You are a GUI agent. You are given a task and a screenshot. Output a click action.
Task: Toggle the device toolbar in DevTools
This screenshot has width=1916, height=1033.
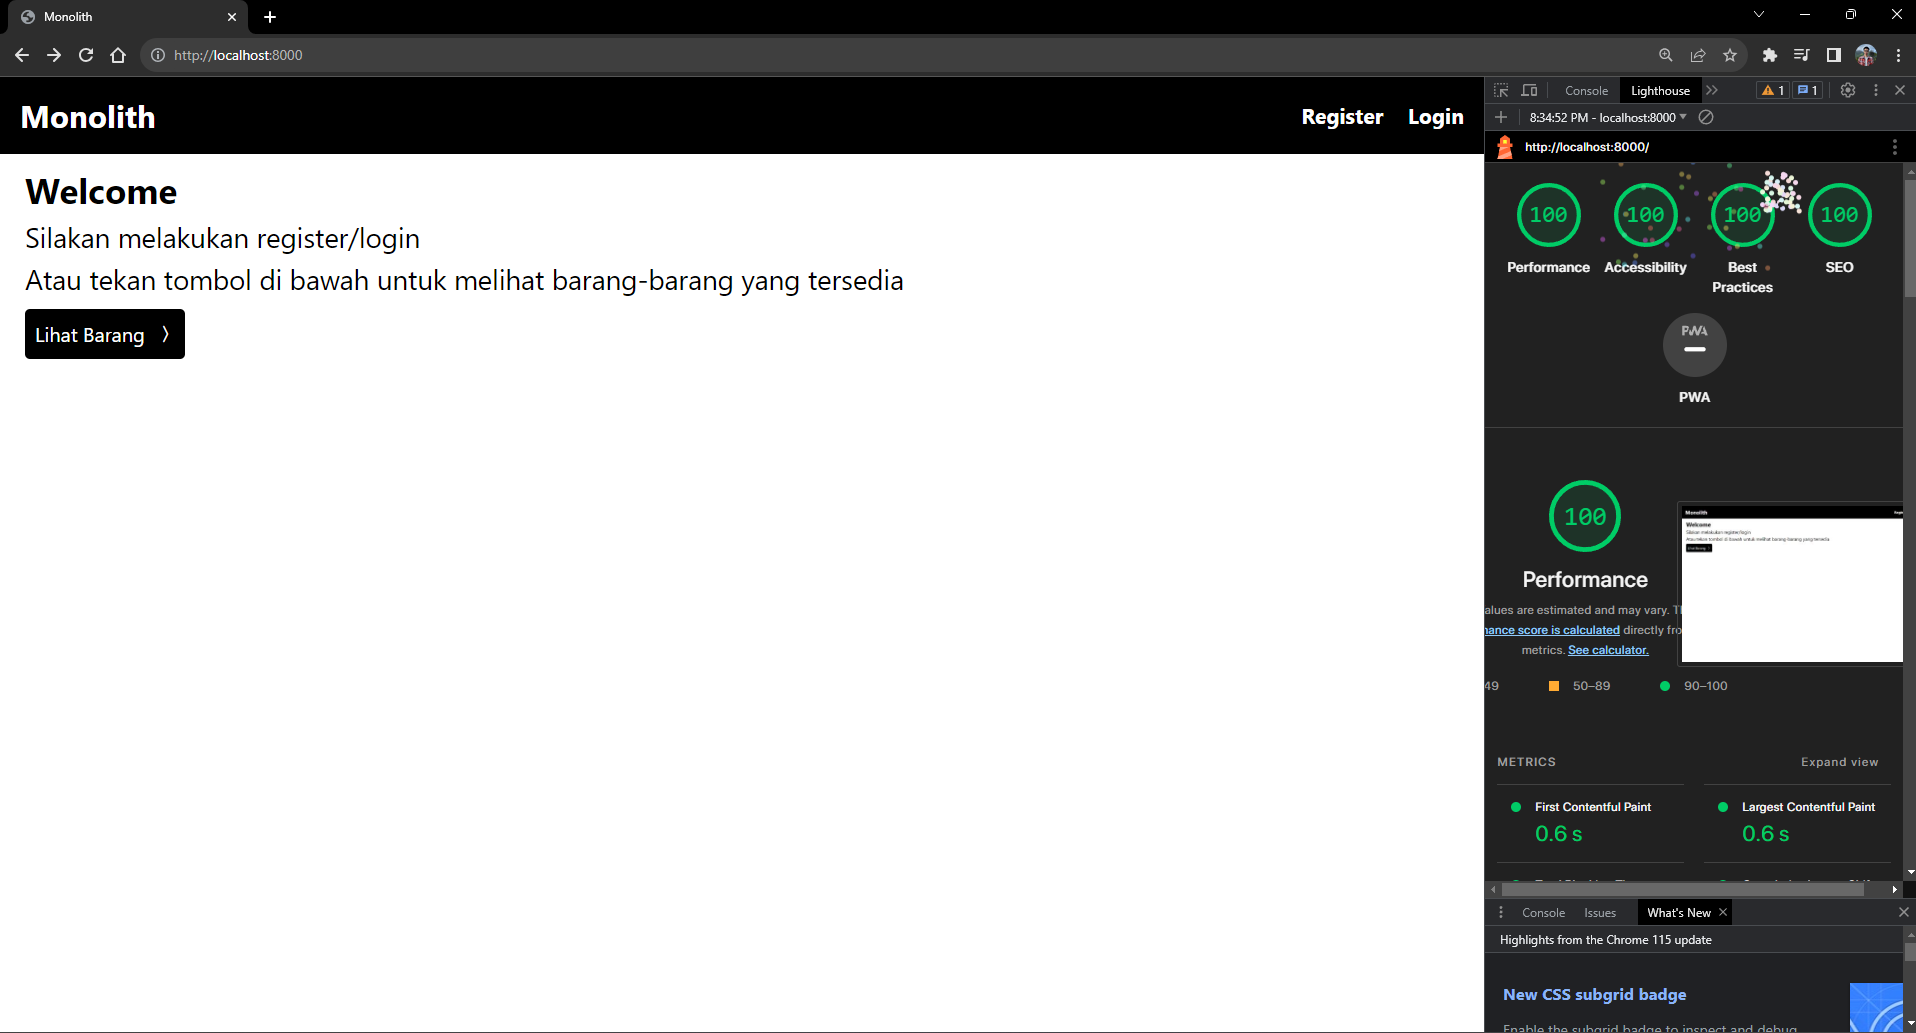[x=1529, y=90]
